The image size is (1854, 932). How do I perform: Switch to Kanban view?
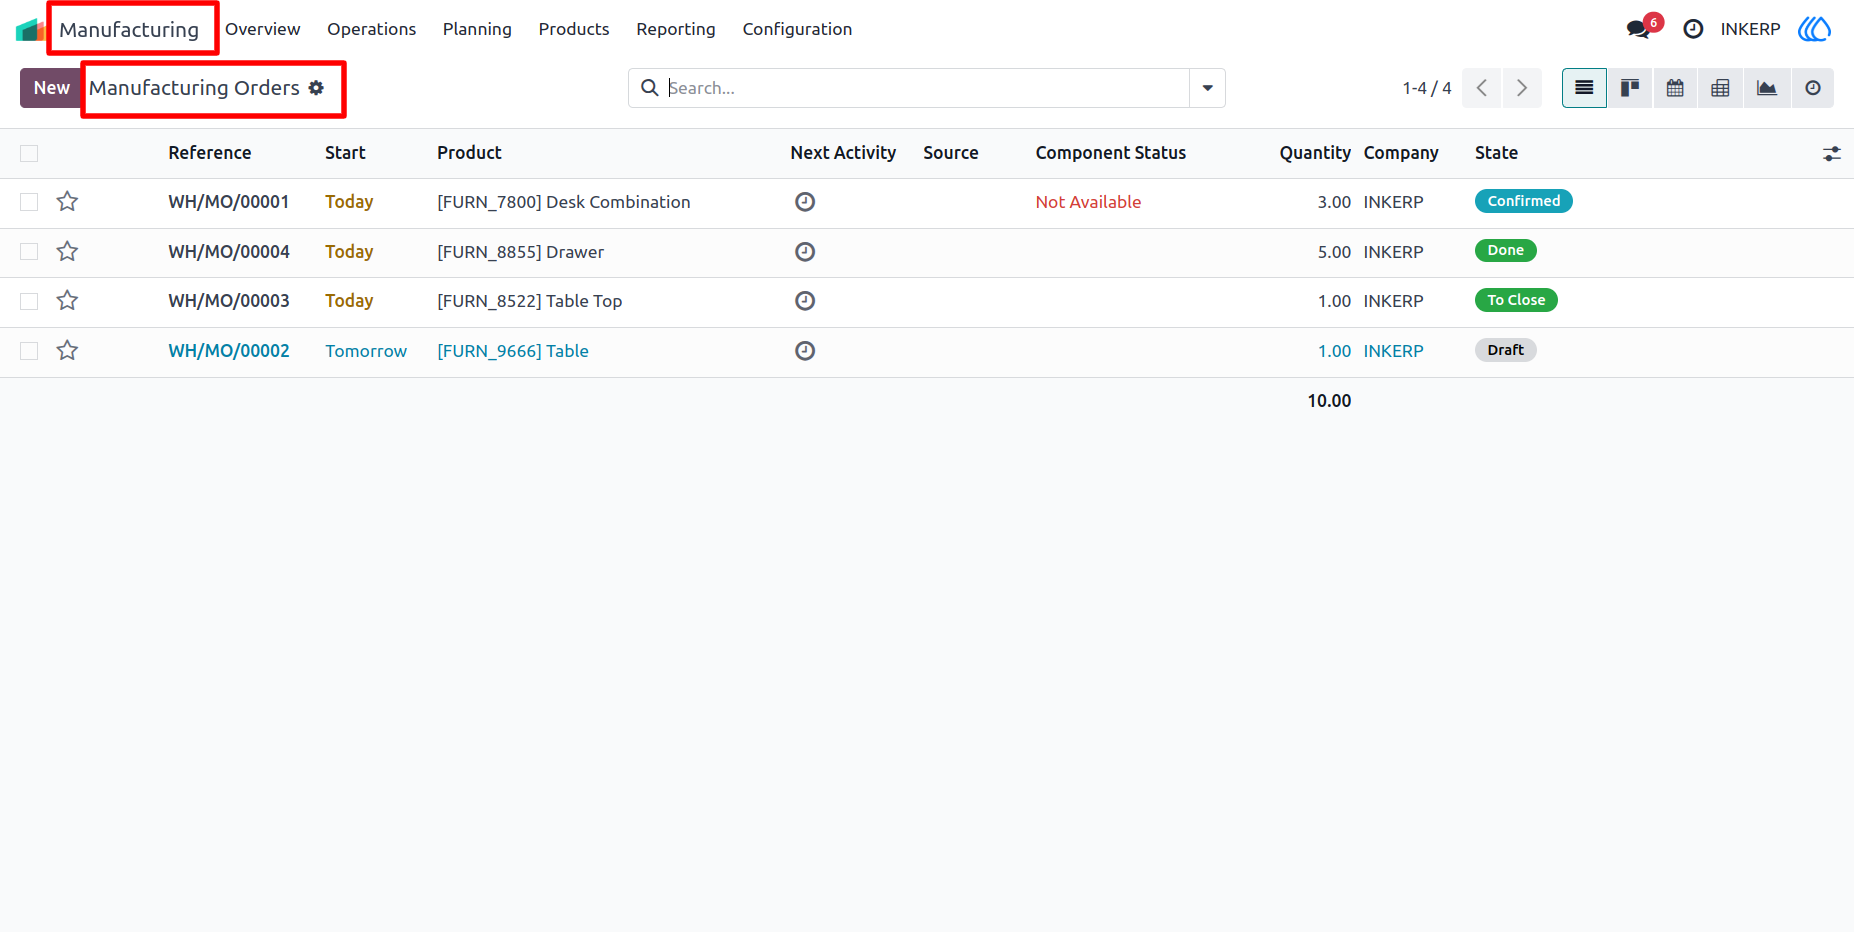pyautogui.click(x=1629, y=88)
